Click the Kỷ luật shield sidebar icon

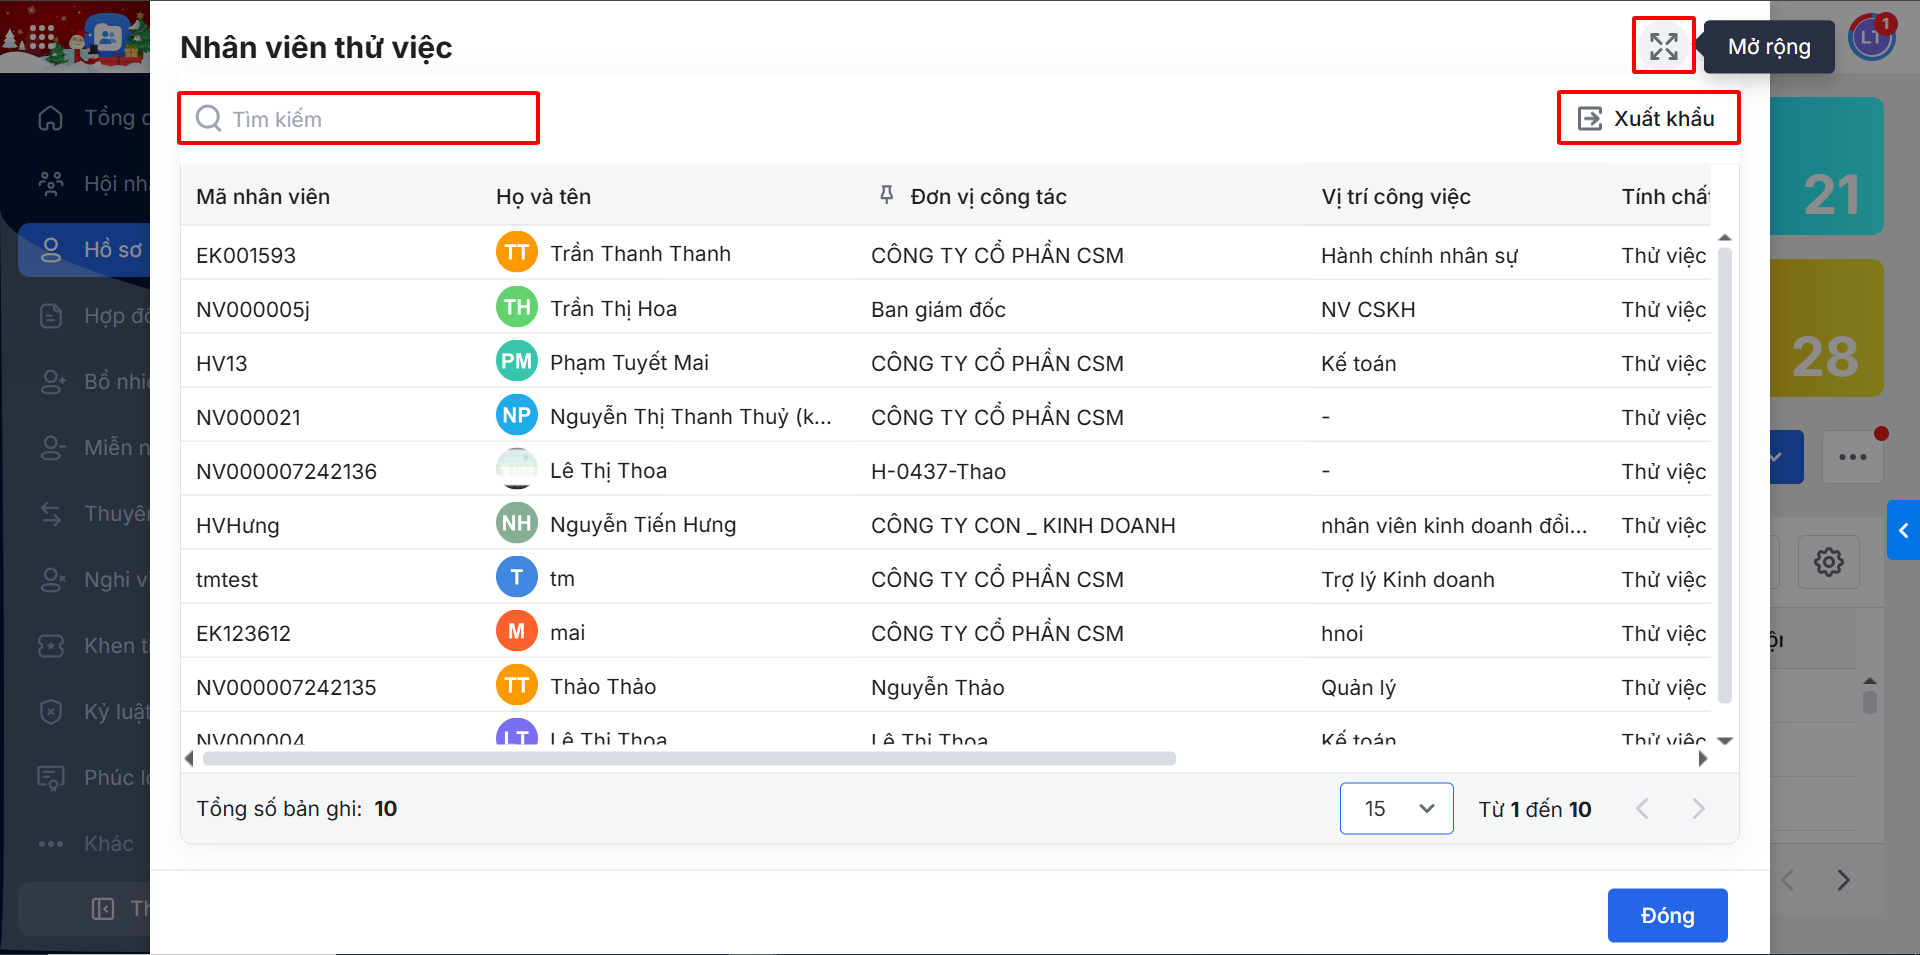pyautogui.click(x=51, y=712)
